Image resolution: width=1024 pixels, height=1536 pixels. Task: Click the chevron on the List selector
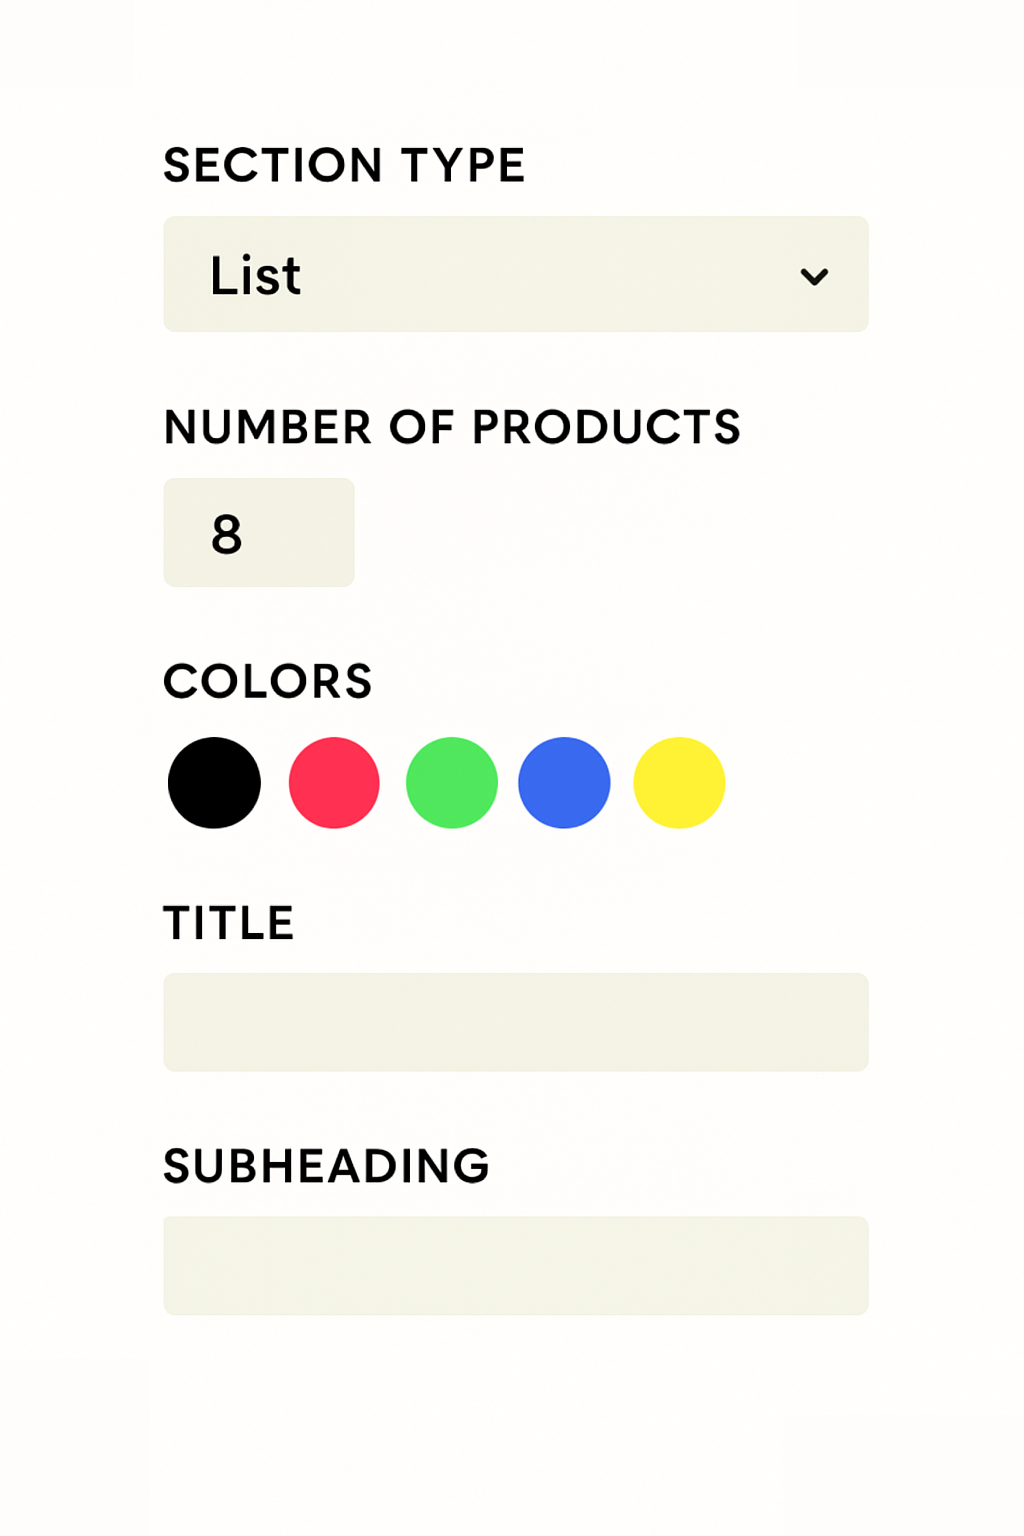click(814, 276)
